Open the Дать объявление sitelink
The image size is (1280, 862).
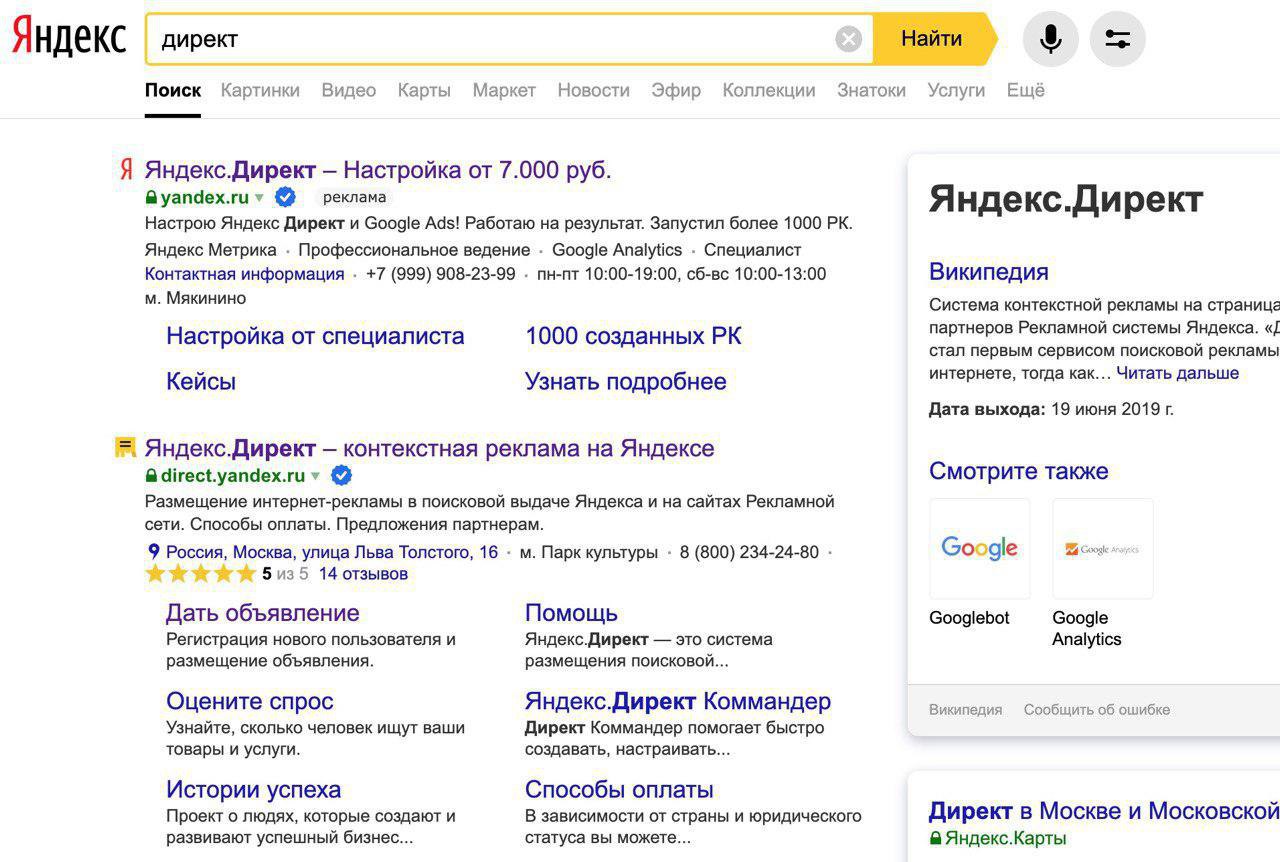263,613
